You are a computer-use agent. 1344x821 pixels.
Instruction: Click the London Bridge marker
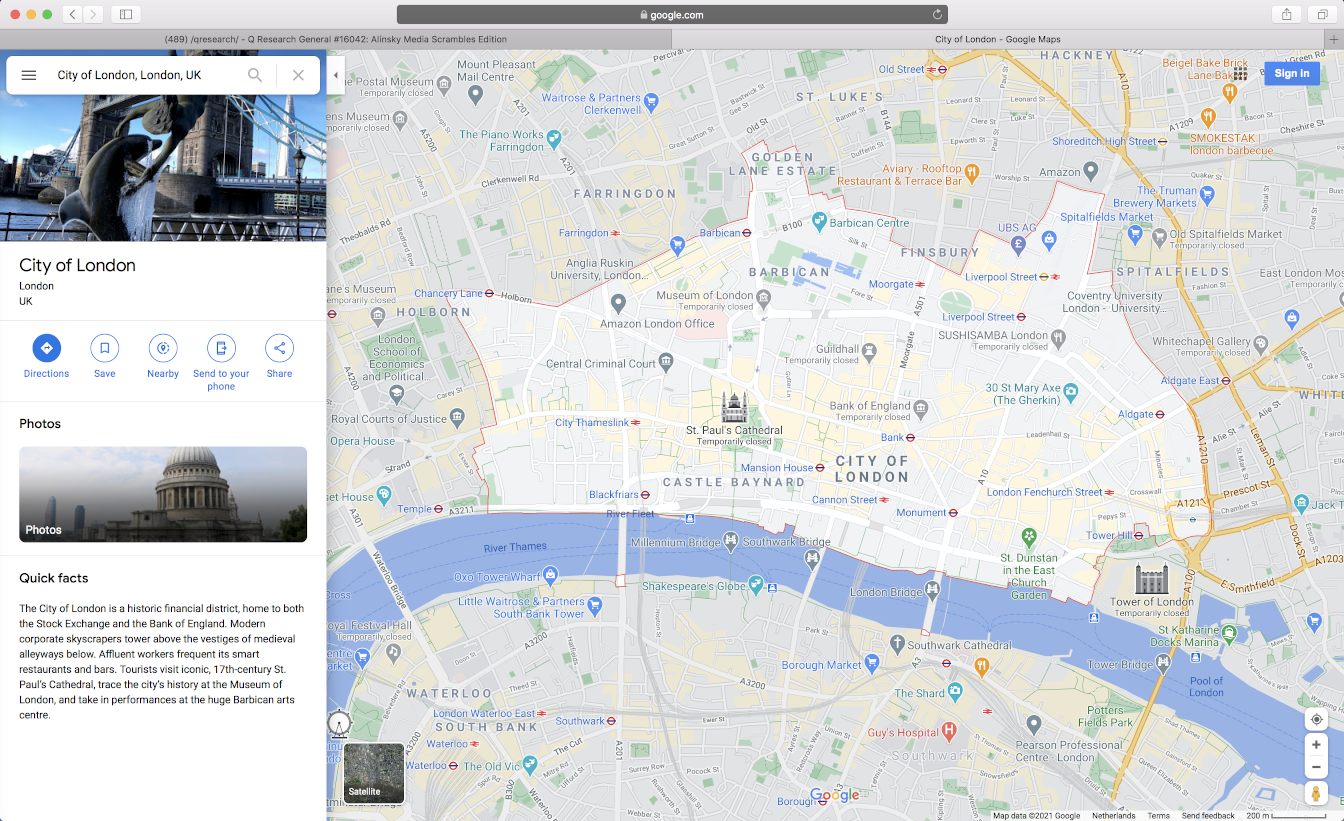click(x=933, y=589)
